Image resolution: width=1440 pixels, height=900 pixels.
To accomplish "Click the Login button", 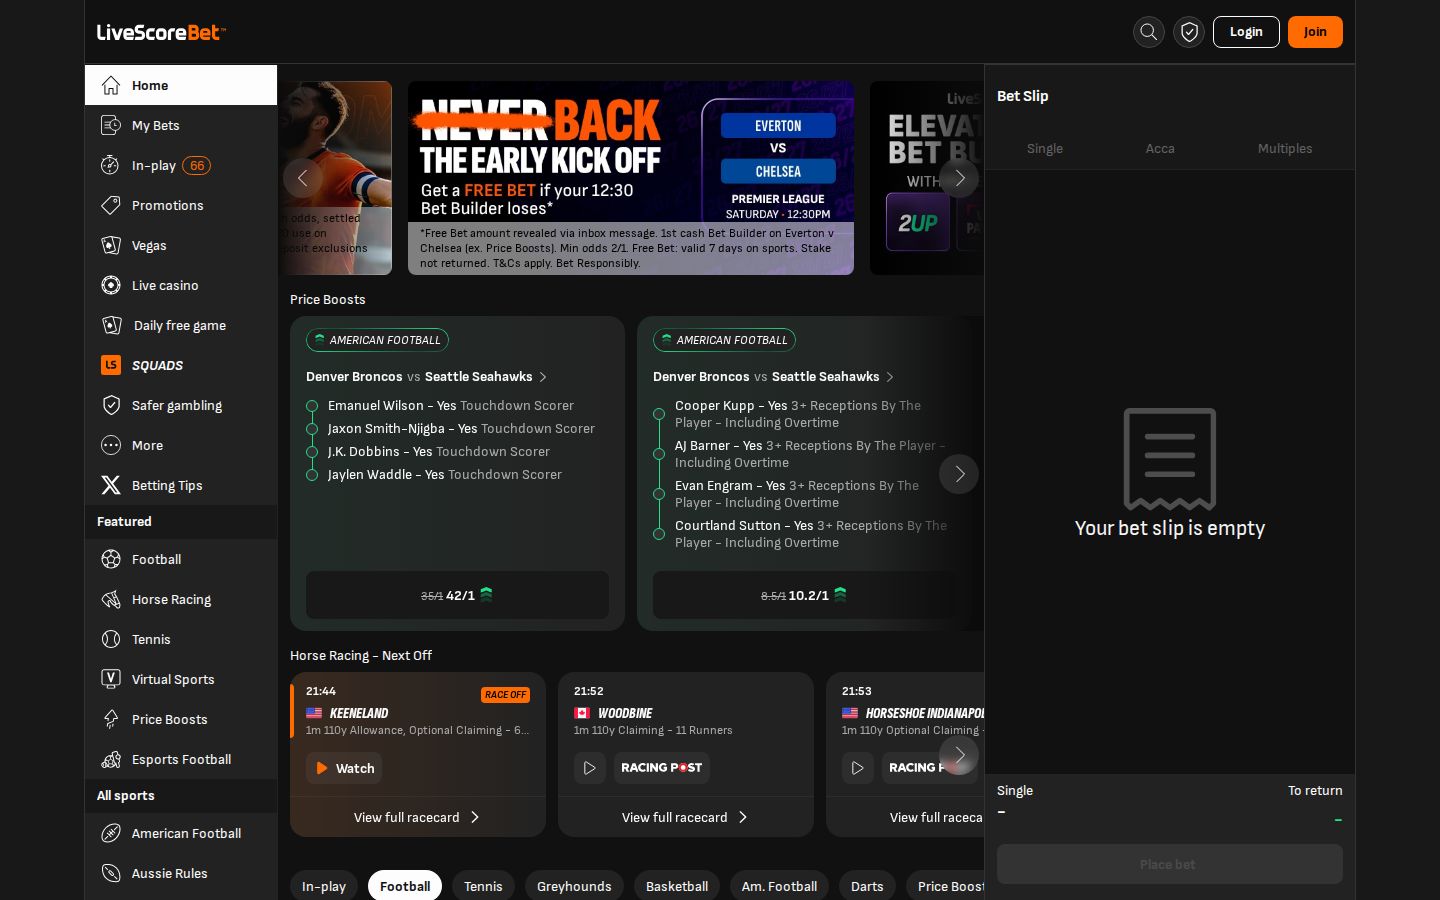I will click(1246, 32).
